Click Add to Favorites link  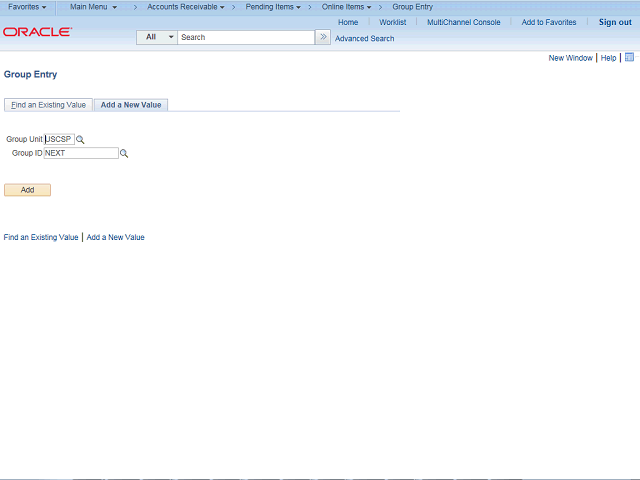[x=549, y=22]
